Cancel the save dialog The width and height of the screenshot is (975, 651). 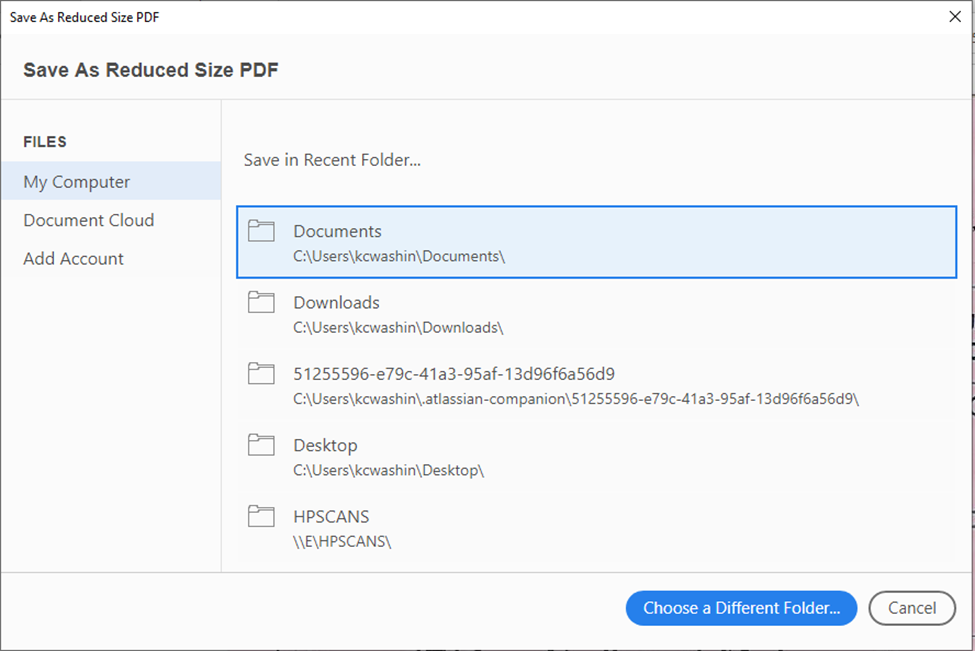point(912,607)
